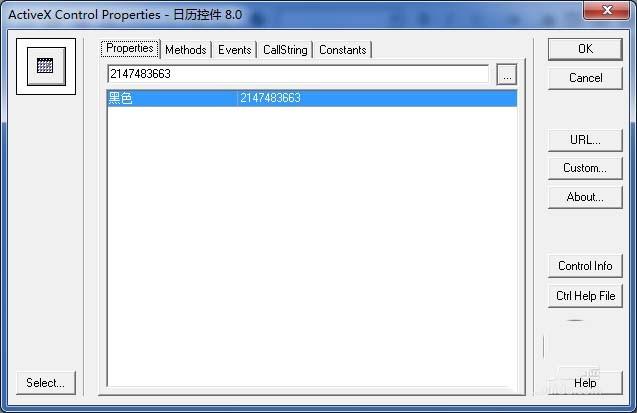Open the URL... dialog
The width and height of the screenshot is (637, 413).
tap(585, 140)
